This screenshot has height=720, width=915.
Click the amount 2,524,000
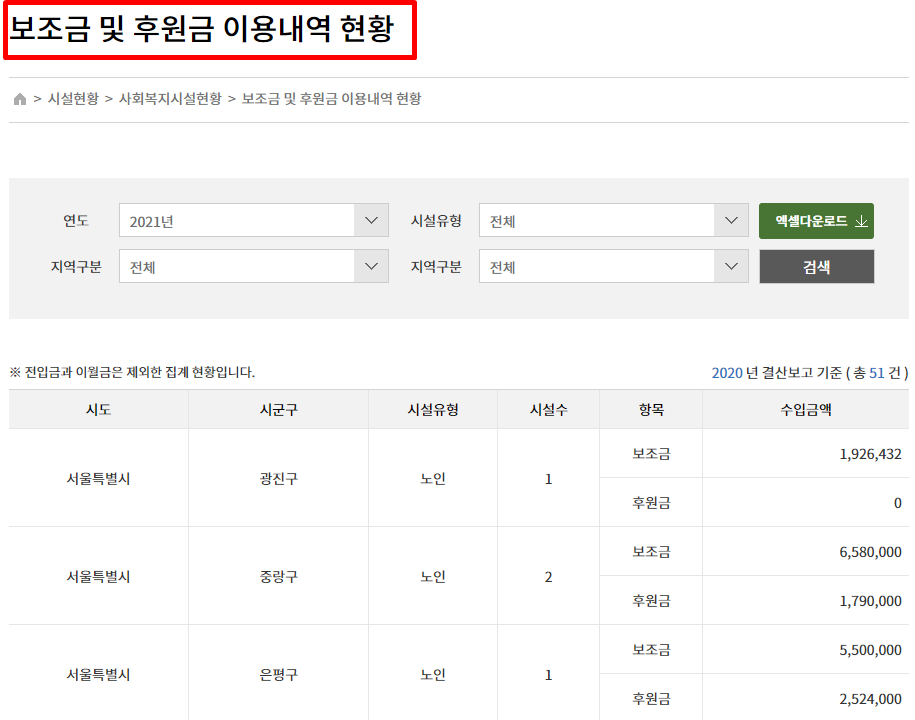coord(870,699)
